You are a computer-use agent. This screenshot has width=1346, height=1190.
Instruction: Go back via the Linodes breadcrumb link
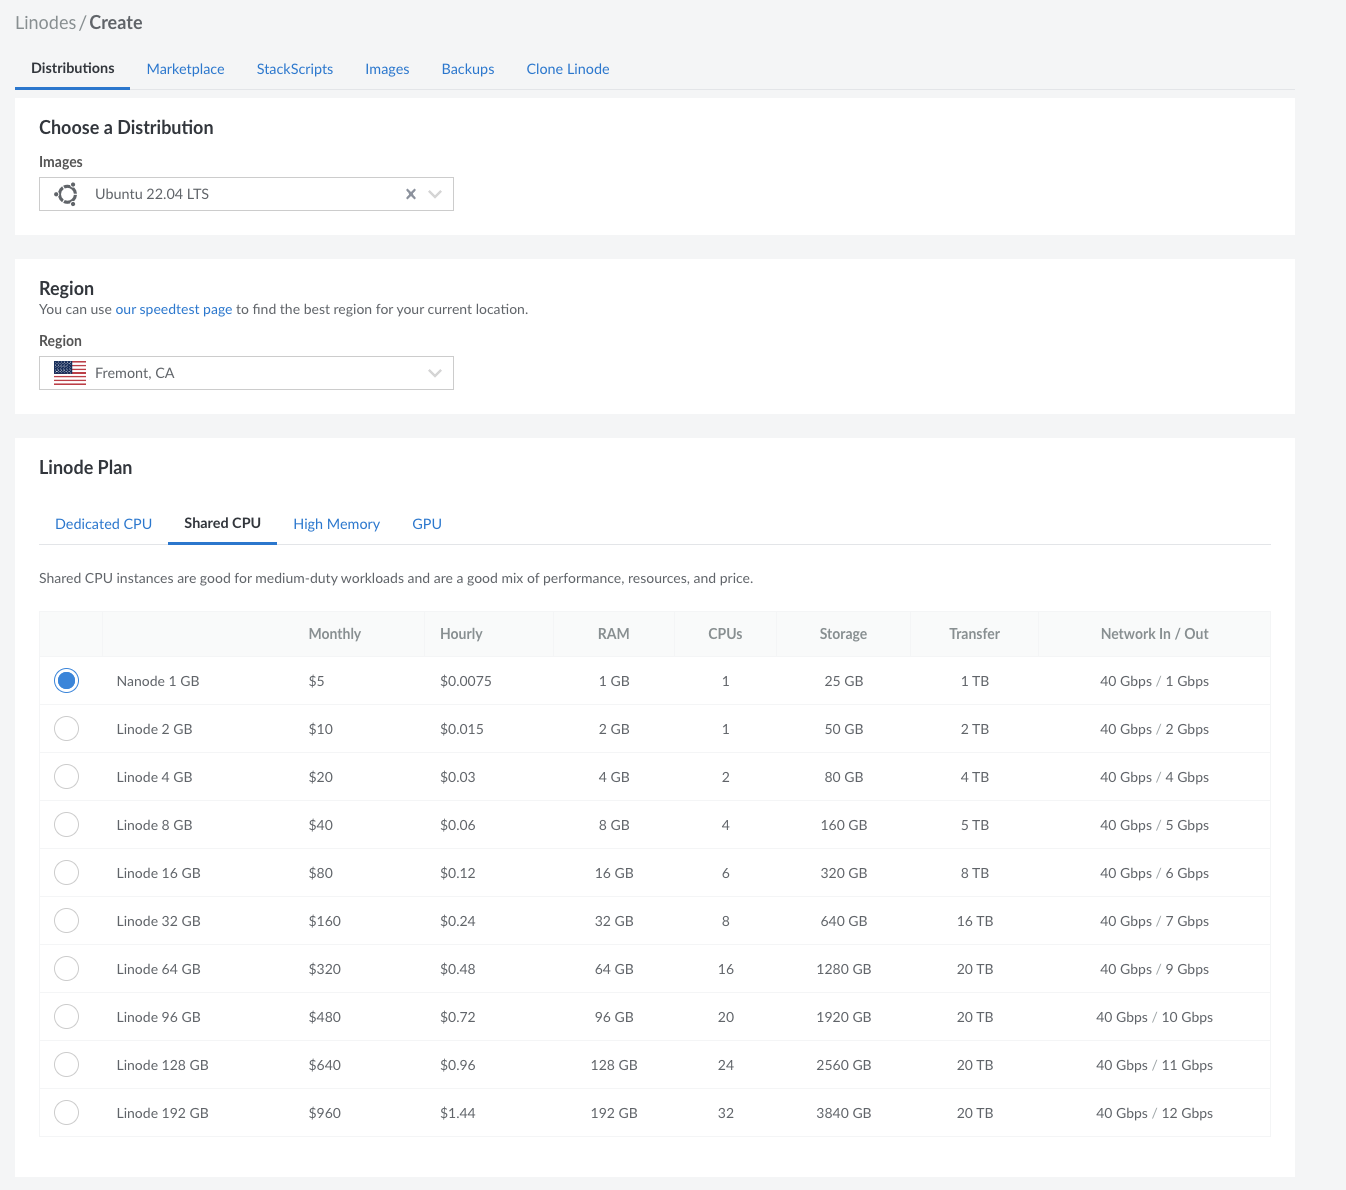[45, 23]
